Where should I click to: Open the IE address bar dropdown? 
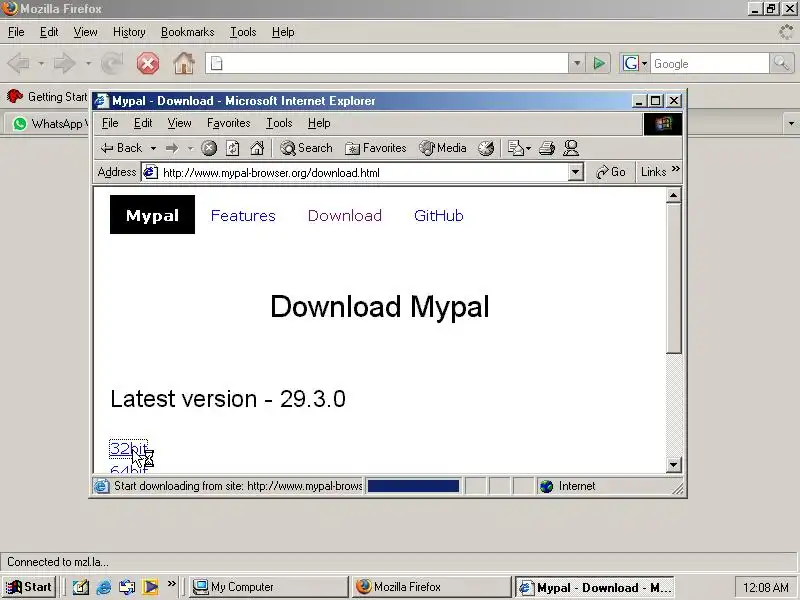pyautogui.click(x=576, y=172)
